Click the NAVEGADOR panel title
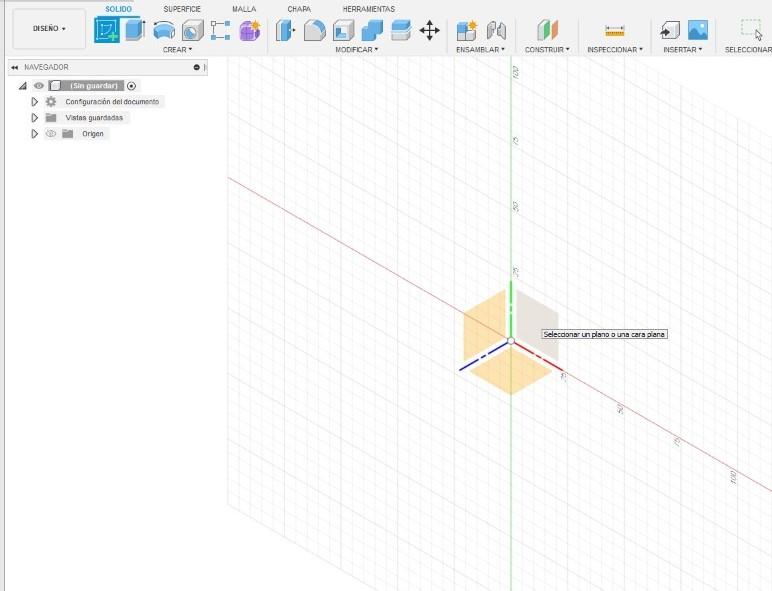The height and width of the screenshot is (591, 772). [46, 67]
